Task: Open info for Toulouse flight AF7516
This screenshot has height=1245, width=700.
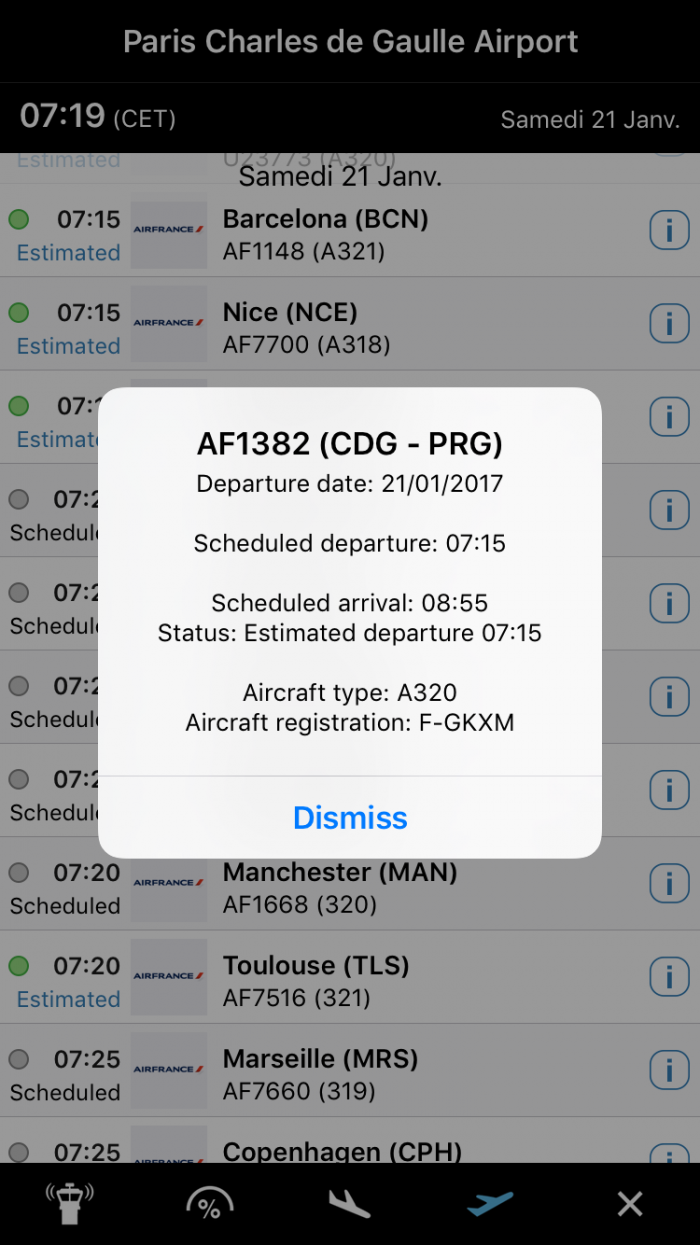Action: point(669,977)
